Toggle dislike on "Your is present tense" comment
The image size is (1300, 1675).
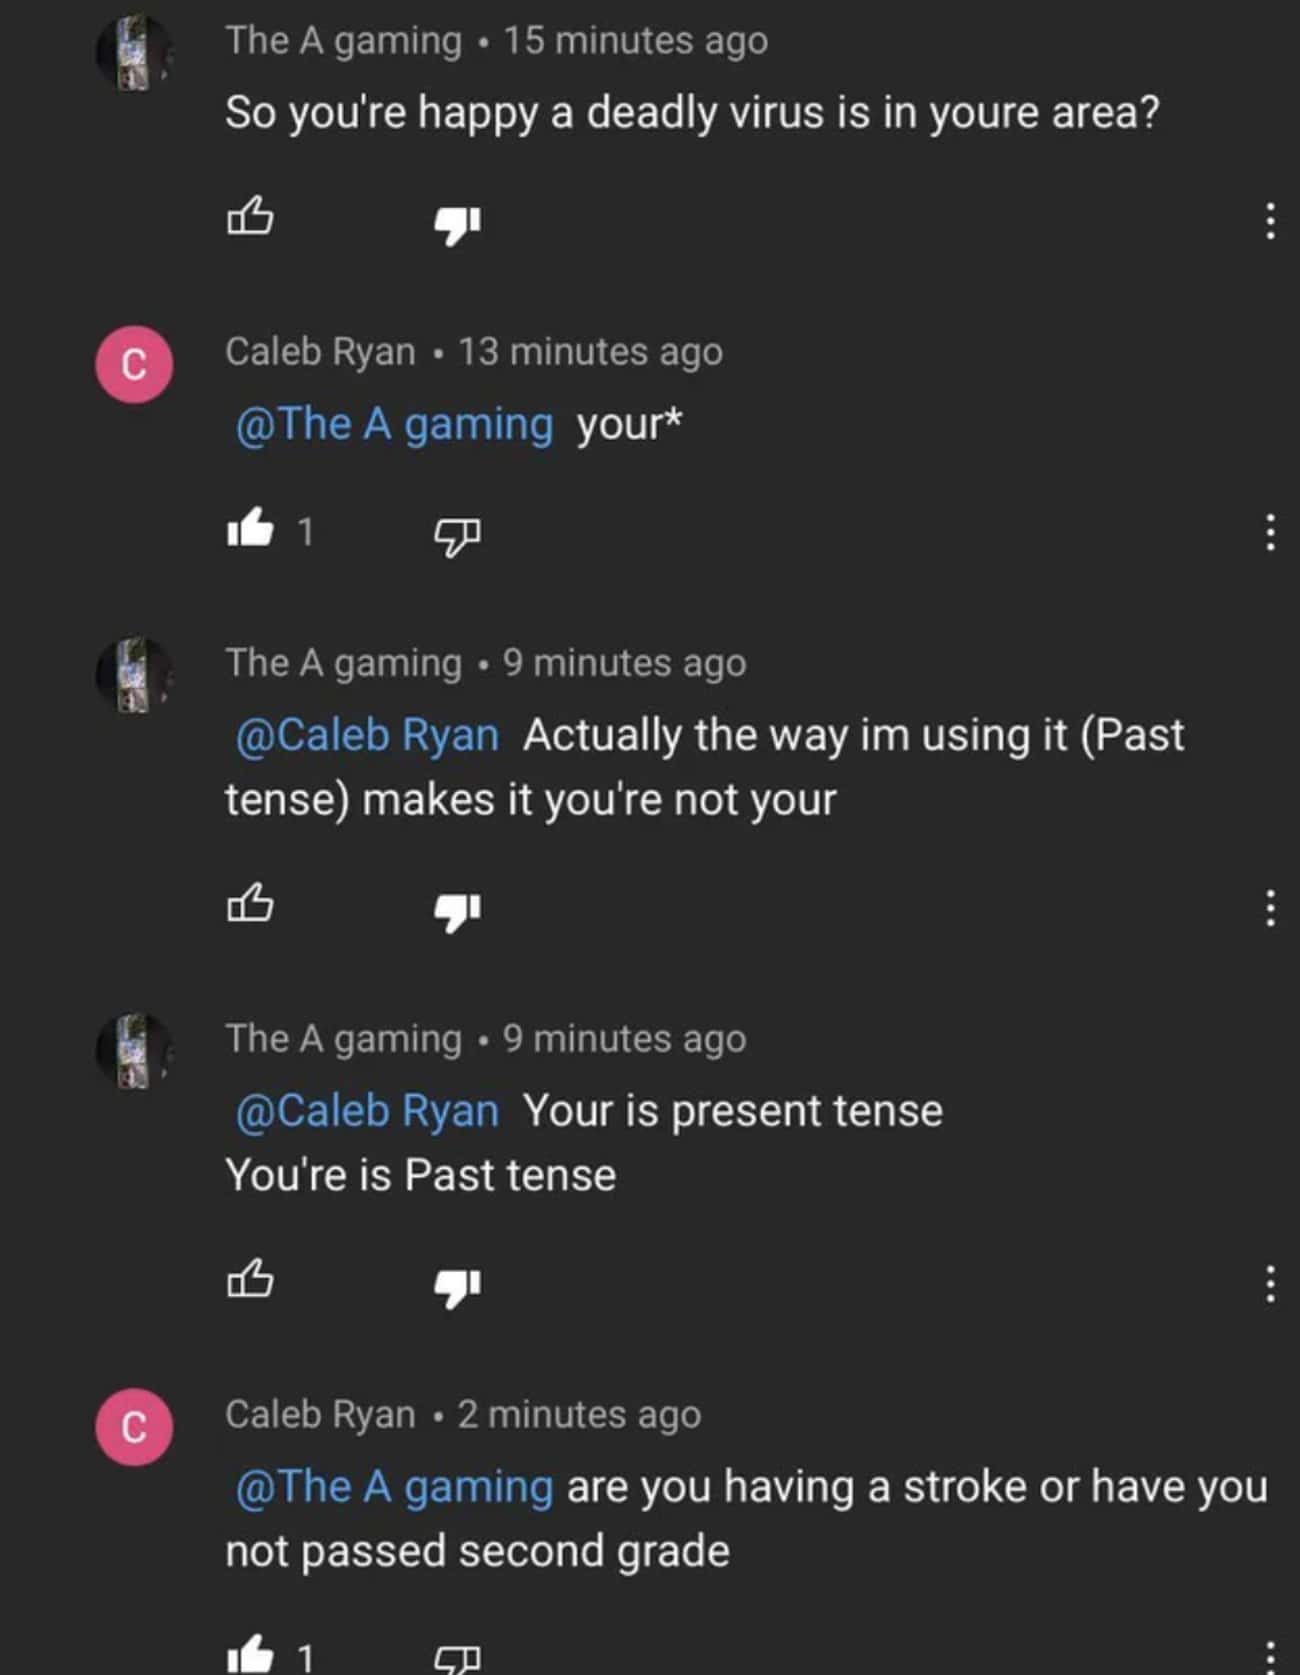point(457,1288)
